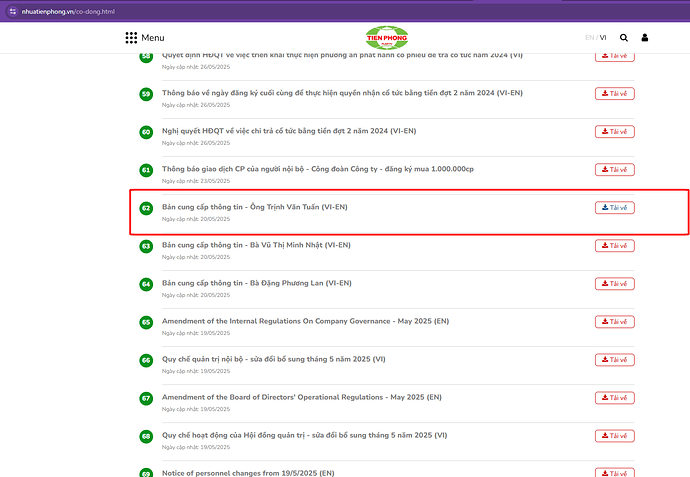
Task: Download Board of Directors' Operational Regulations file
Action: pos(615,398)
